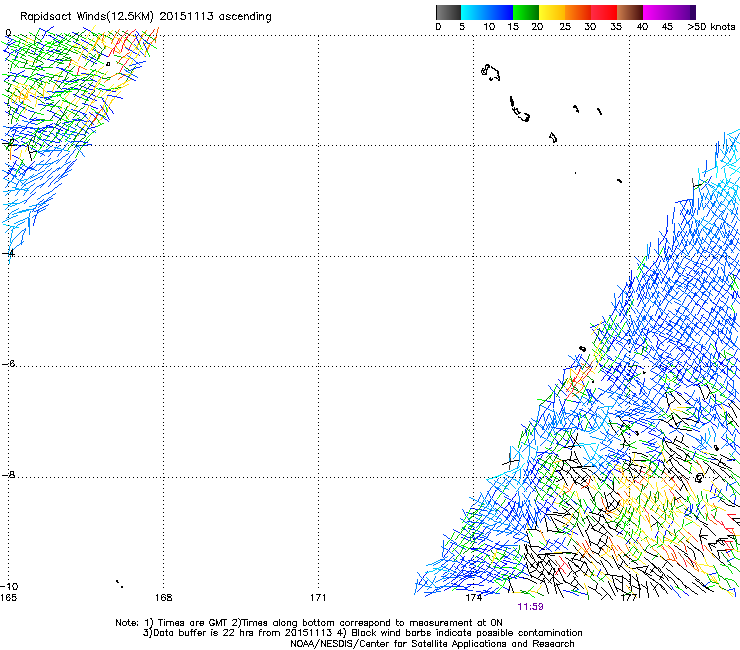Click latitude label '-10'

(9, 586)
